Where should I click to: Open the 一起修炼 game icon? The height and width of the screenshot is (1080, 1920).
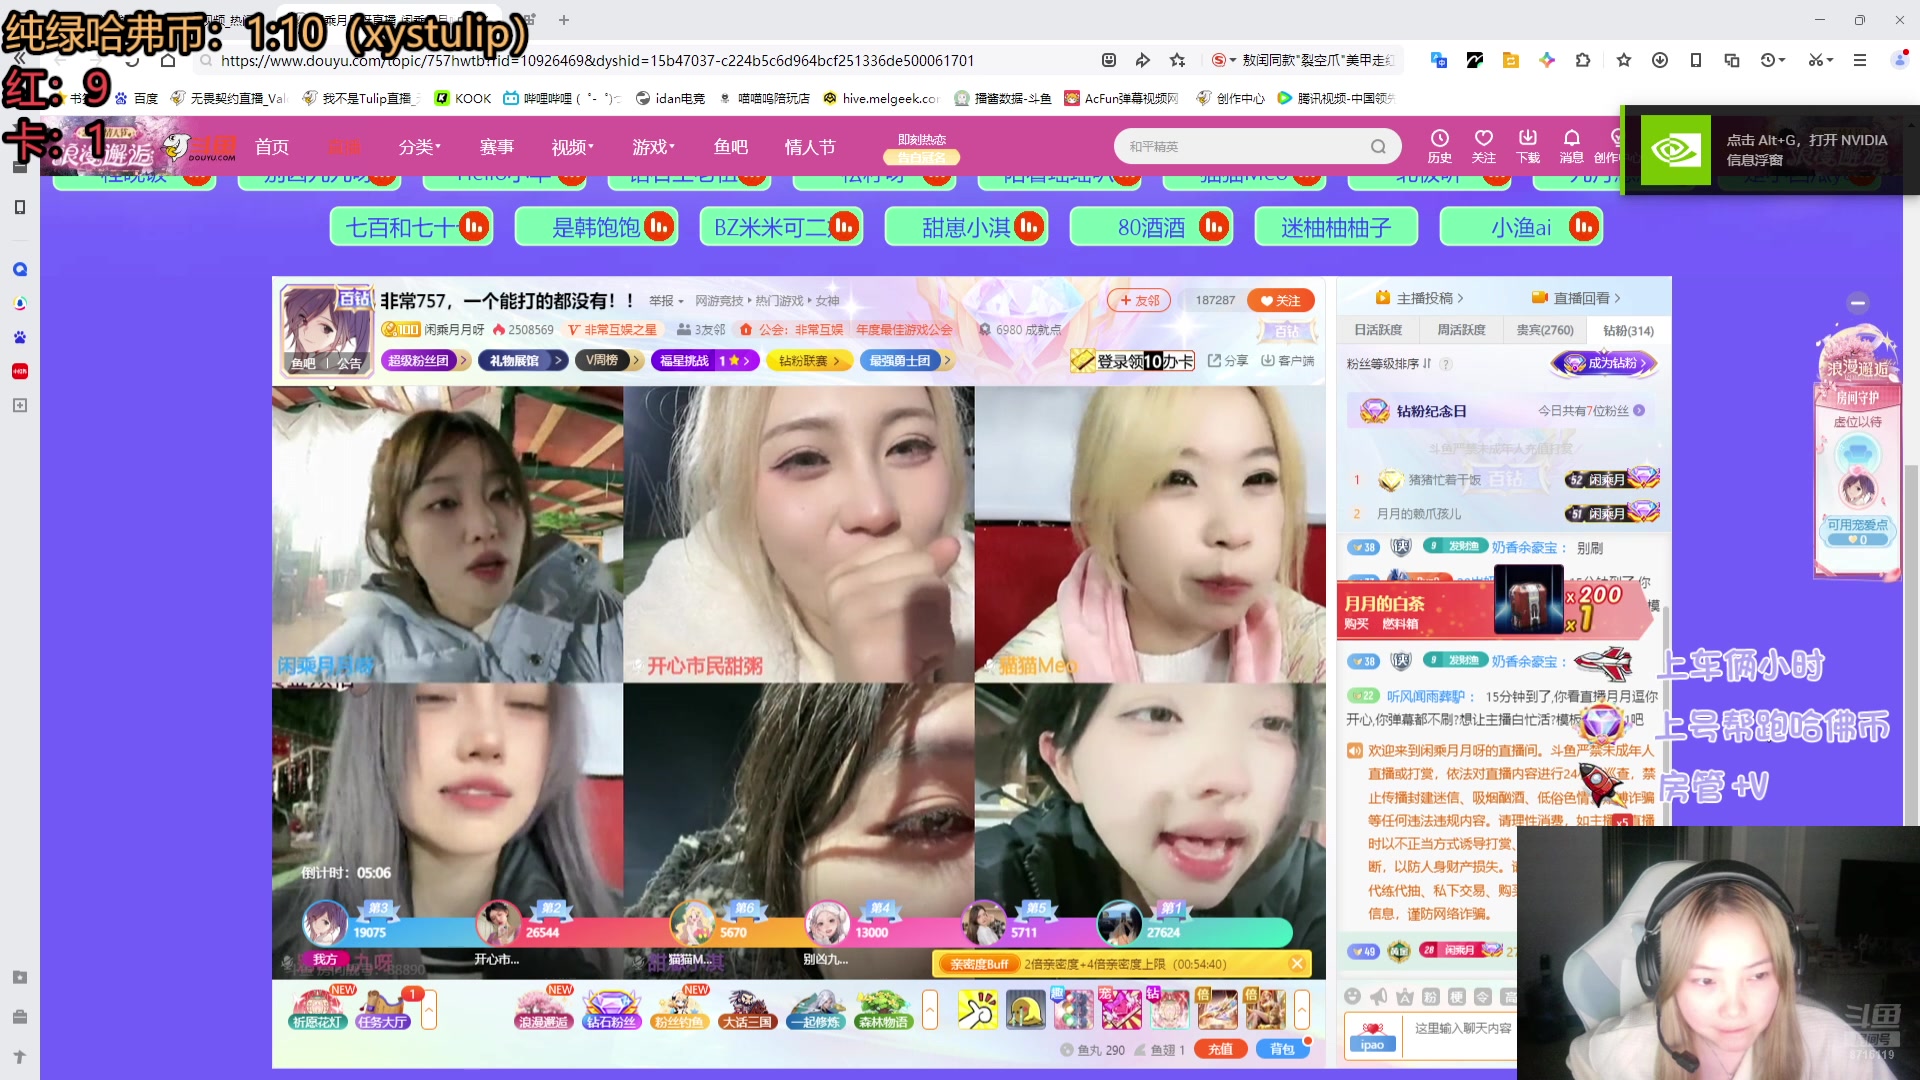click(x=816, y=1009)
